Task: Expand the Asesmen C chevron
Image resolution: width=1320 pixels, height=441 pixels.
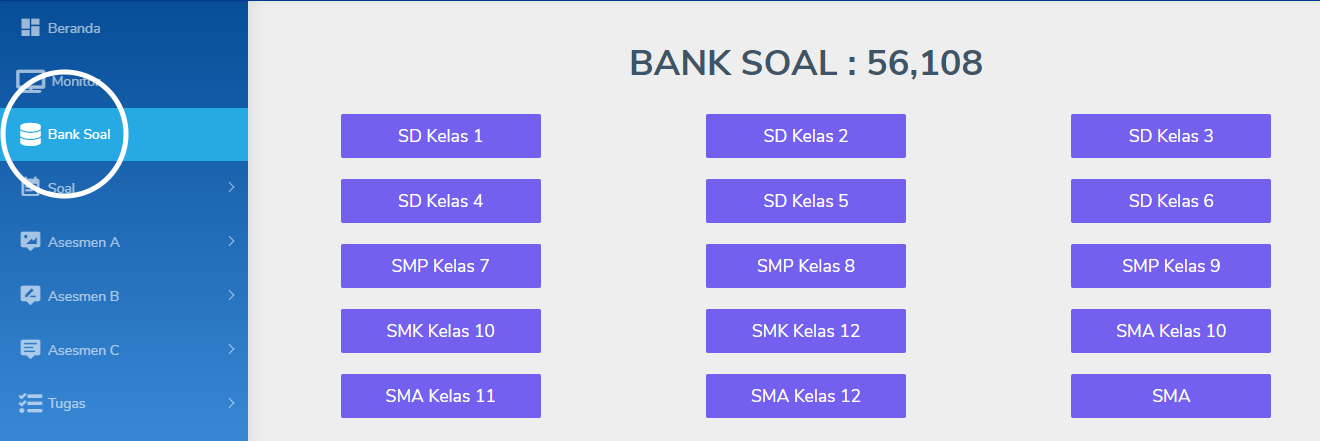Action: coord(231,349)
